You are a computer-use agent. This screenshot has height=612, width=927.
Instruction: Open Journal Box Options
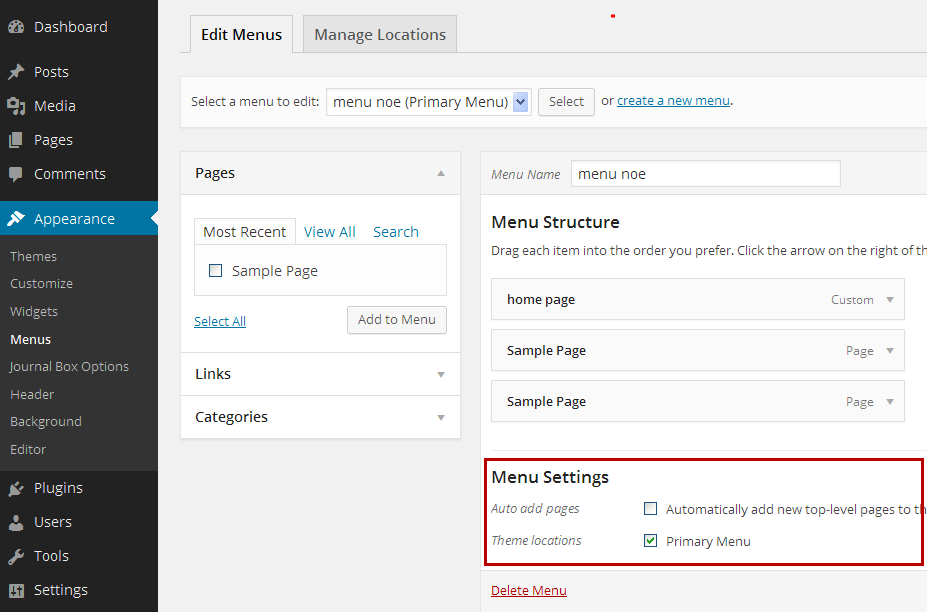click(x=69, y=367)
